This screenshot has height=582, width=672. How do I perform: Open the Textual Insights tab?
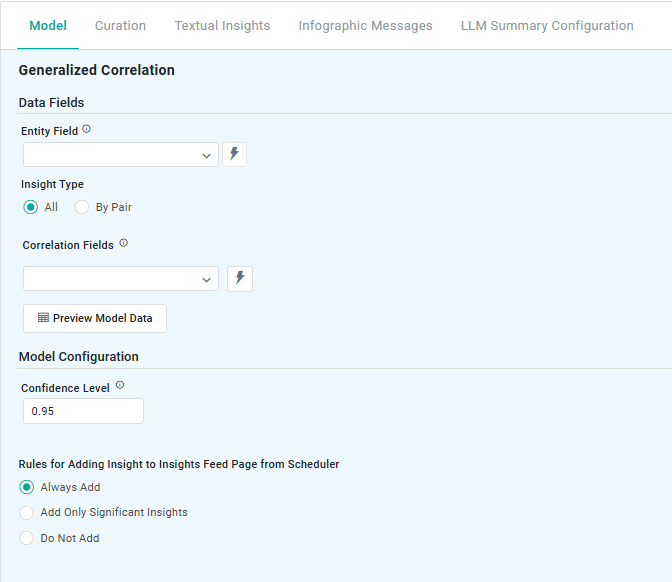point(222,26)
